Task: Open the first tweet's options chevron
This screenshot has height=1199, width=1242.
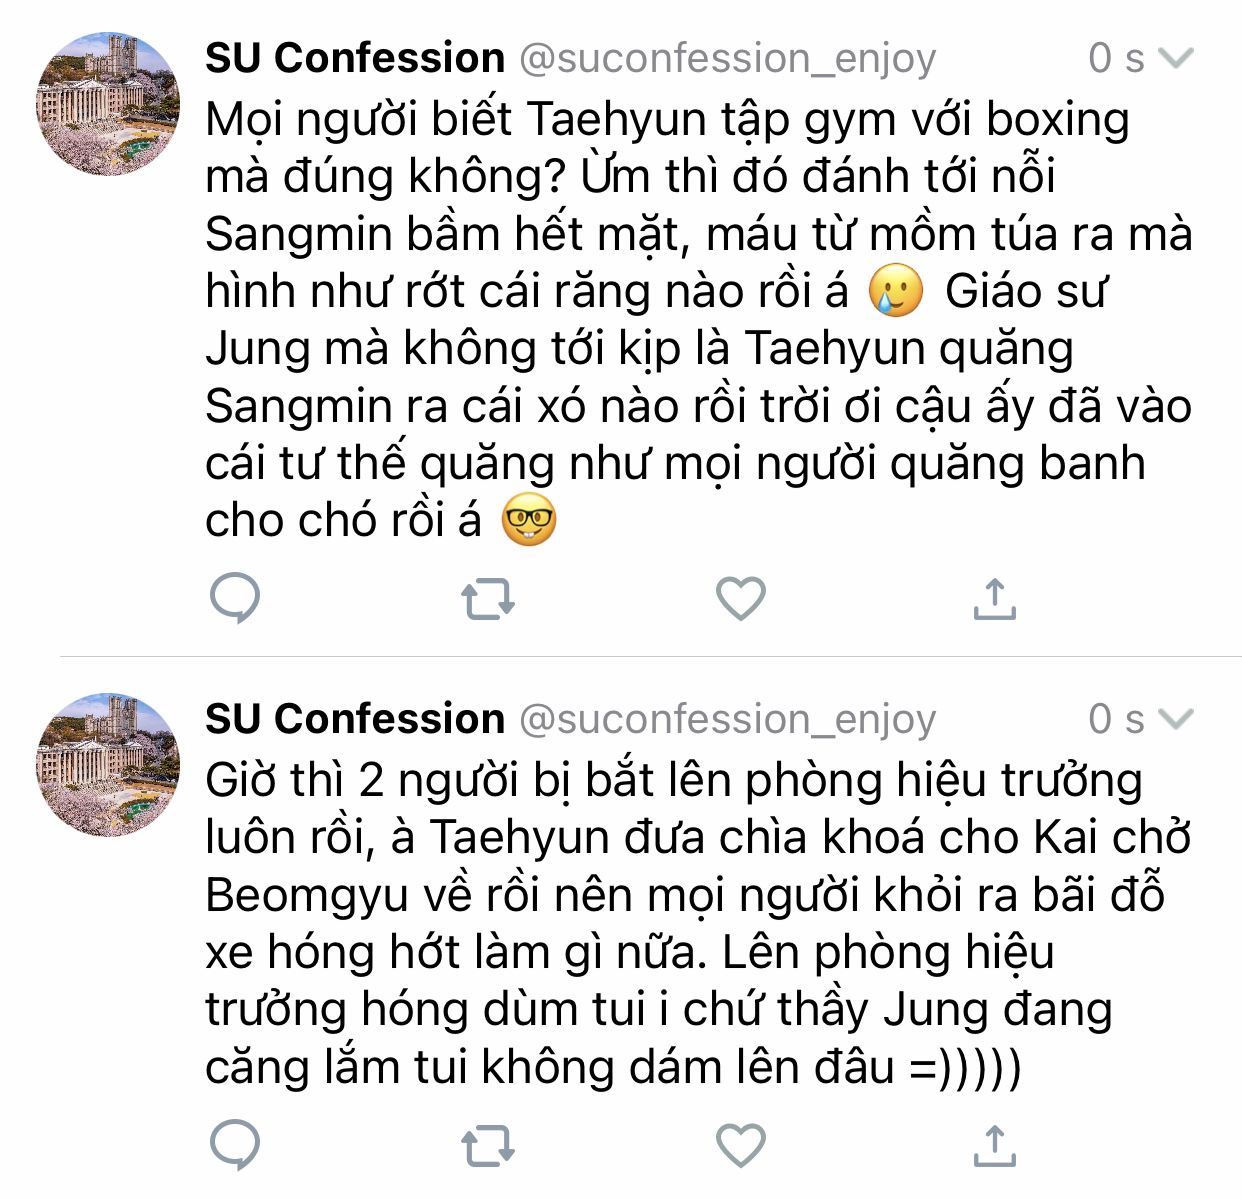Action: point(1176,58)
